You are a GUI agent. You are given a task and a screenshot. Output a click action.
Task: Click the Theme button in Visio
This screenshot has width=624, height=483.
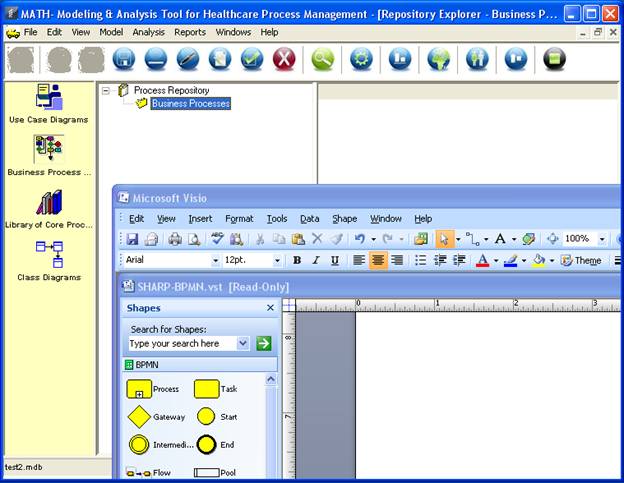coord(581,260)
